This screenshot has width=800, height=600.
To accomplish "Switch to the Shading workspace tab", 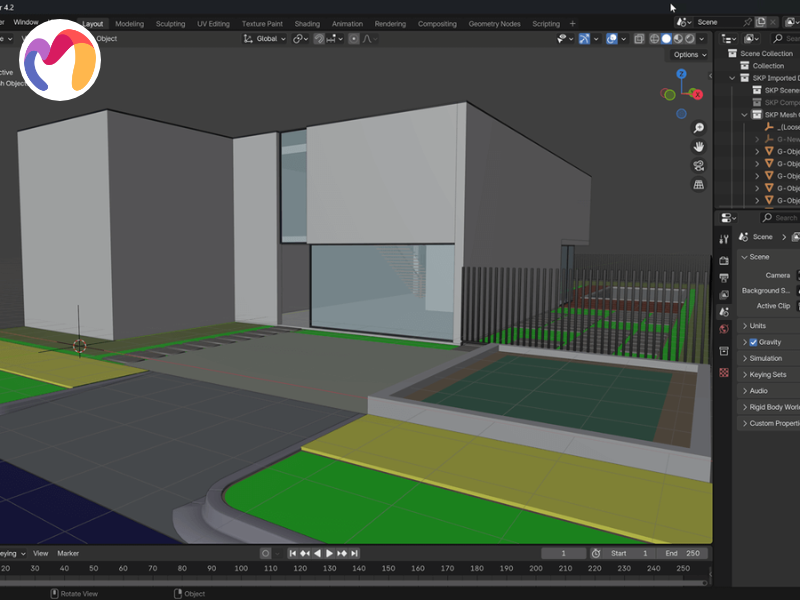I will pos(307,23).
